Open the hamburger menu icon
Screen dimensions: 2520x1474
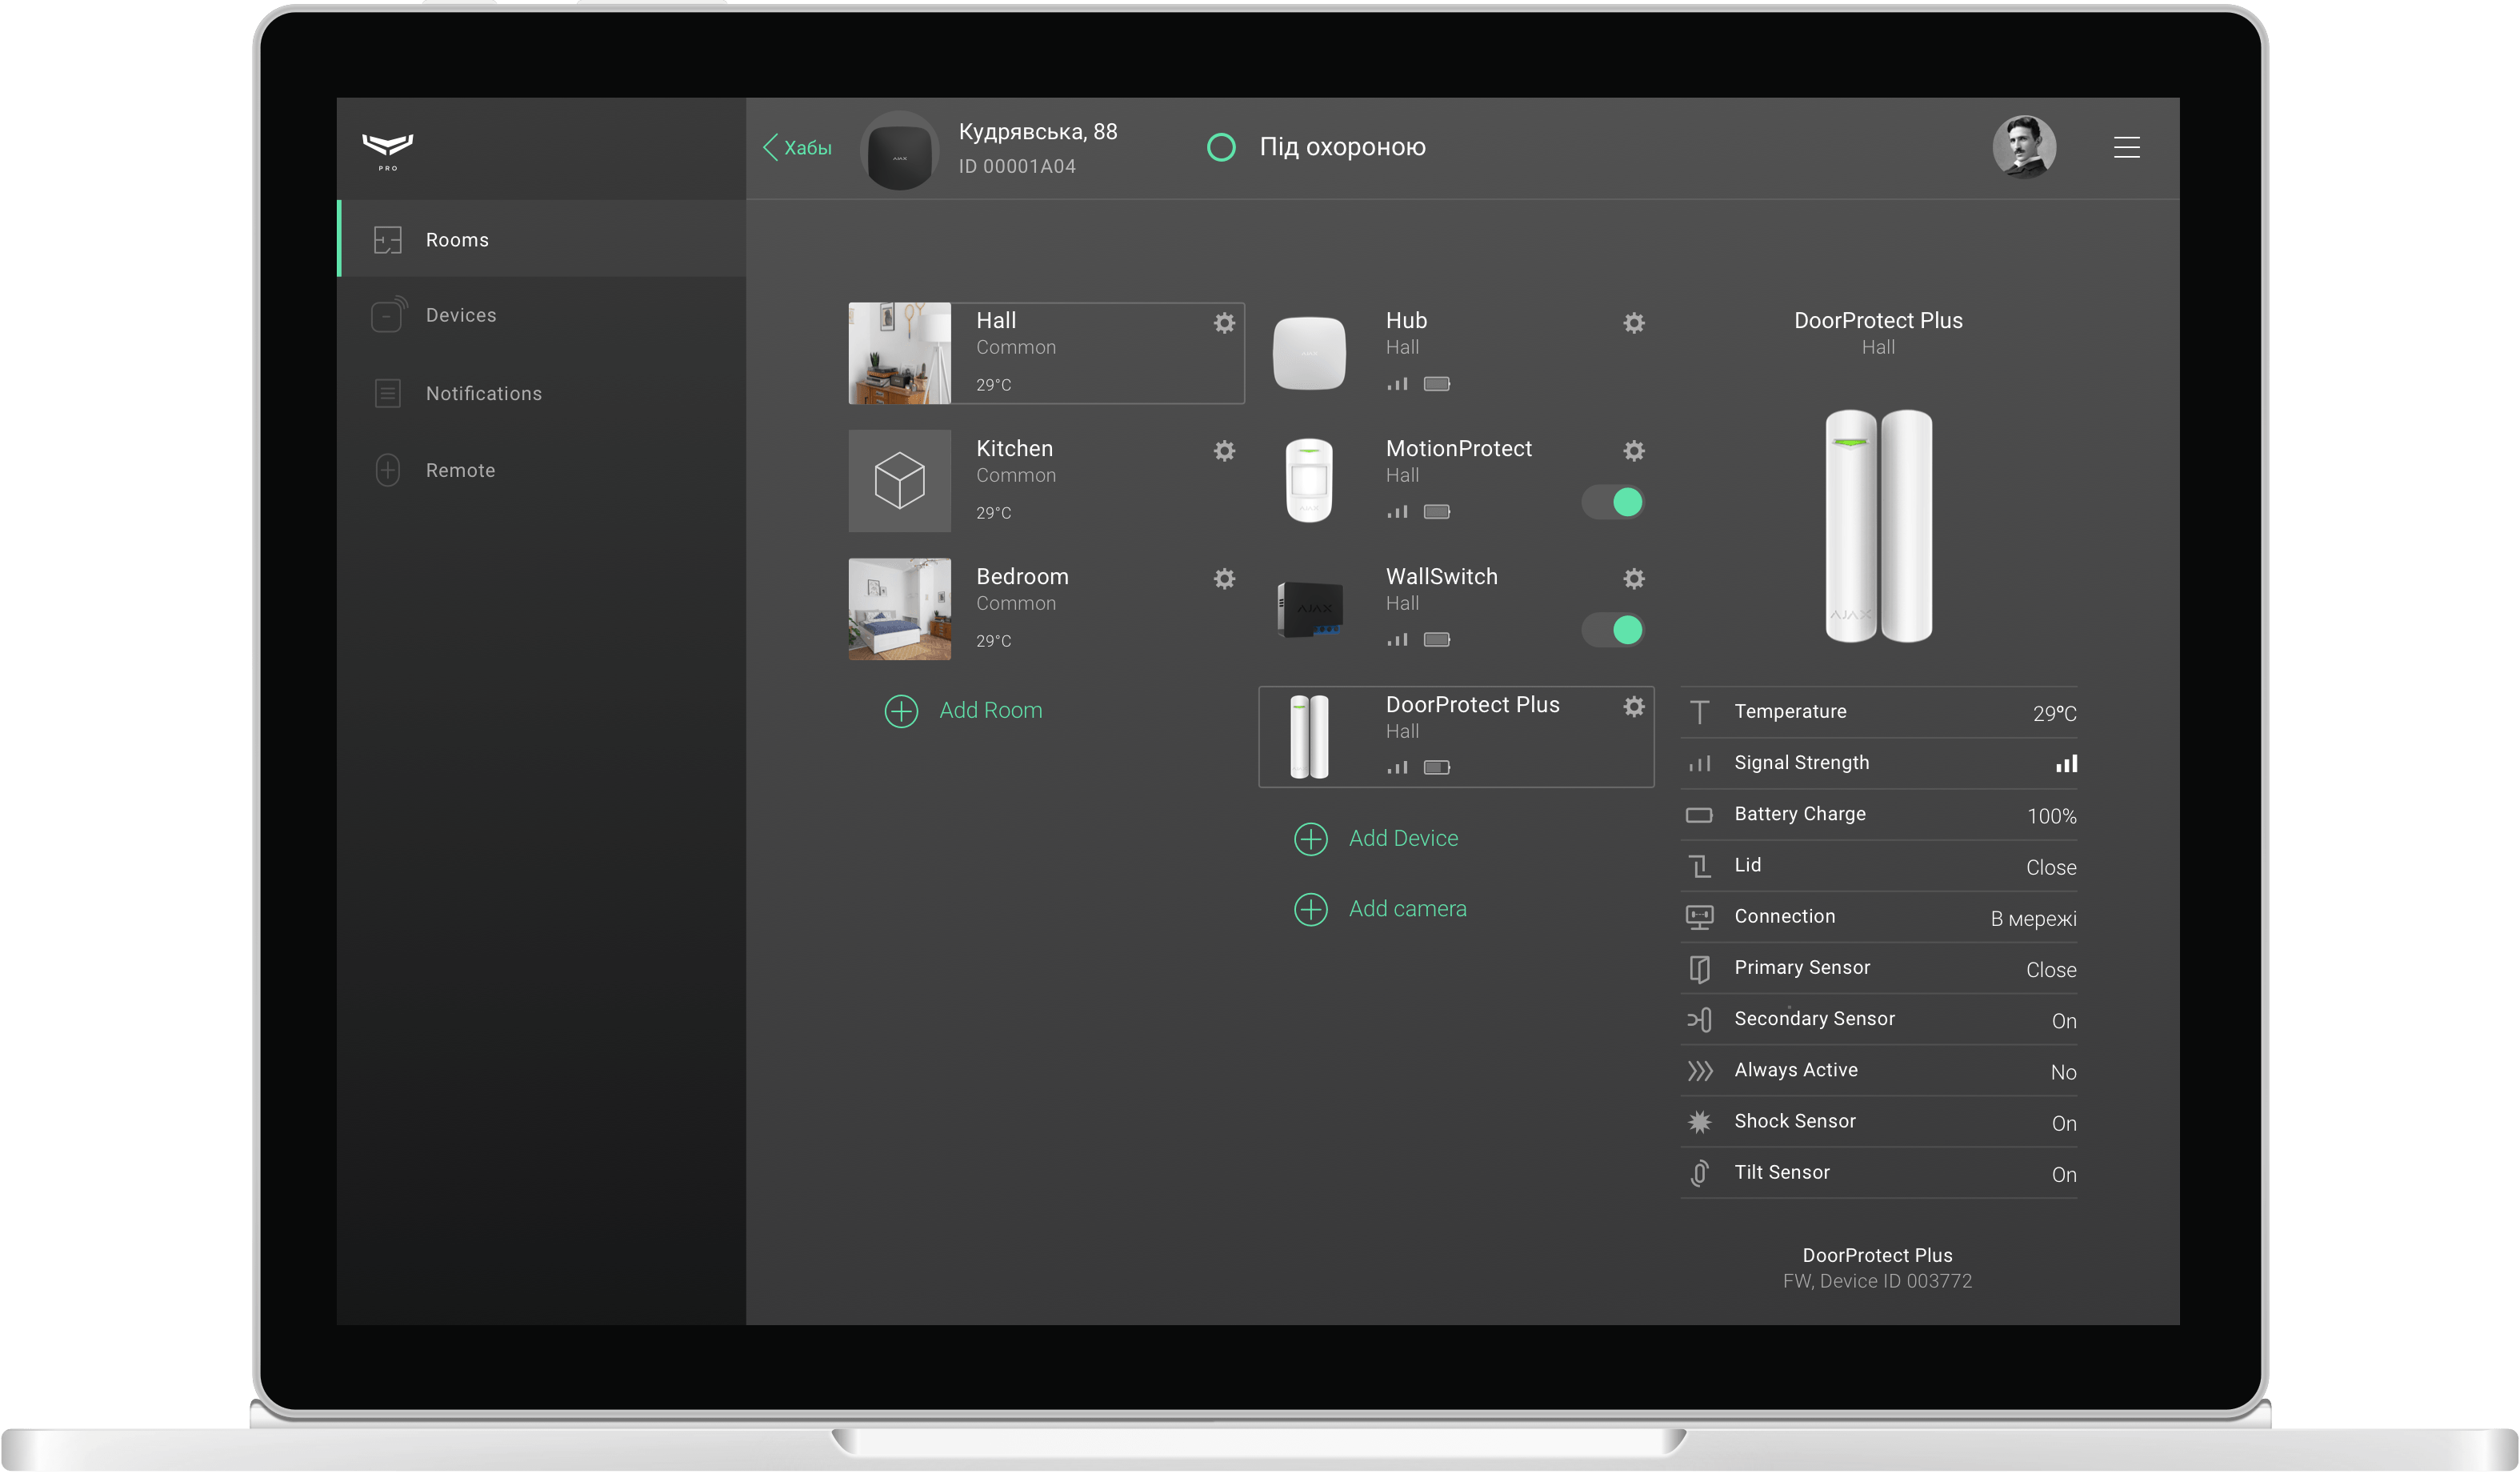tap(2126, 148)
